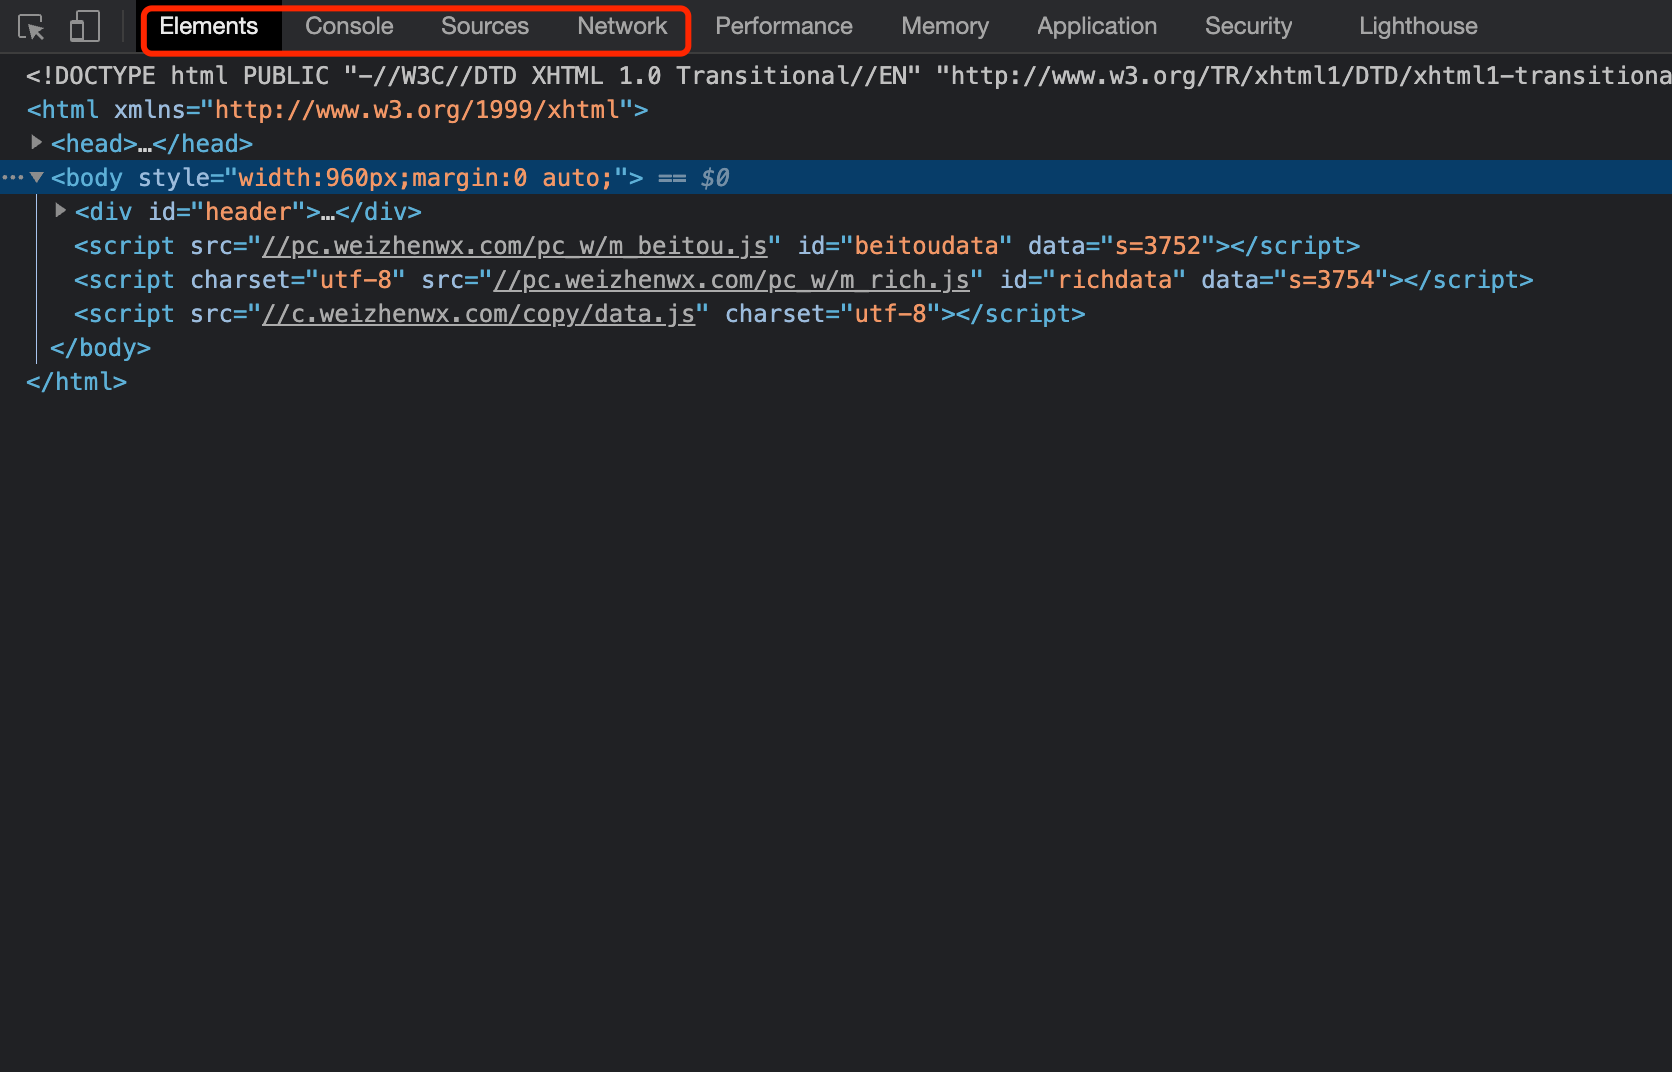The image size is (1672, 1072).
Task: Open the Security tab
Action: tap(1248, 26)
